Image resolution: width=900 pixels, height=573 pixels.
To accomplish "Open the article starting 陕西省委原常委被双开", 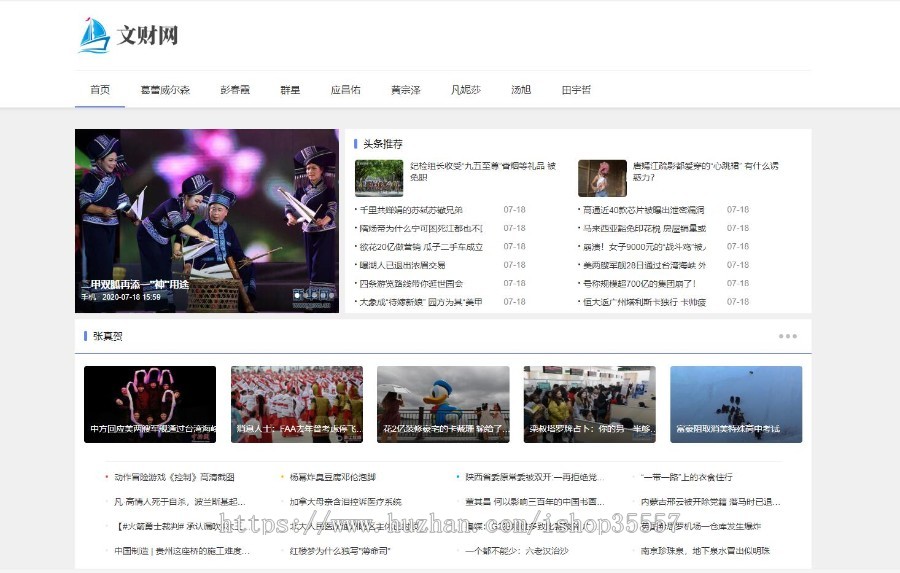I will (534, 477).
